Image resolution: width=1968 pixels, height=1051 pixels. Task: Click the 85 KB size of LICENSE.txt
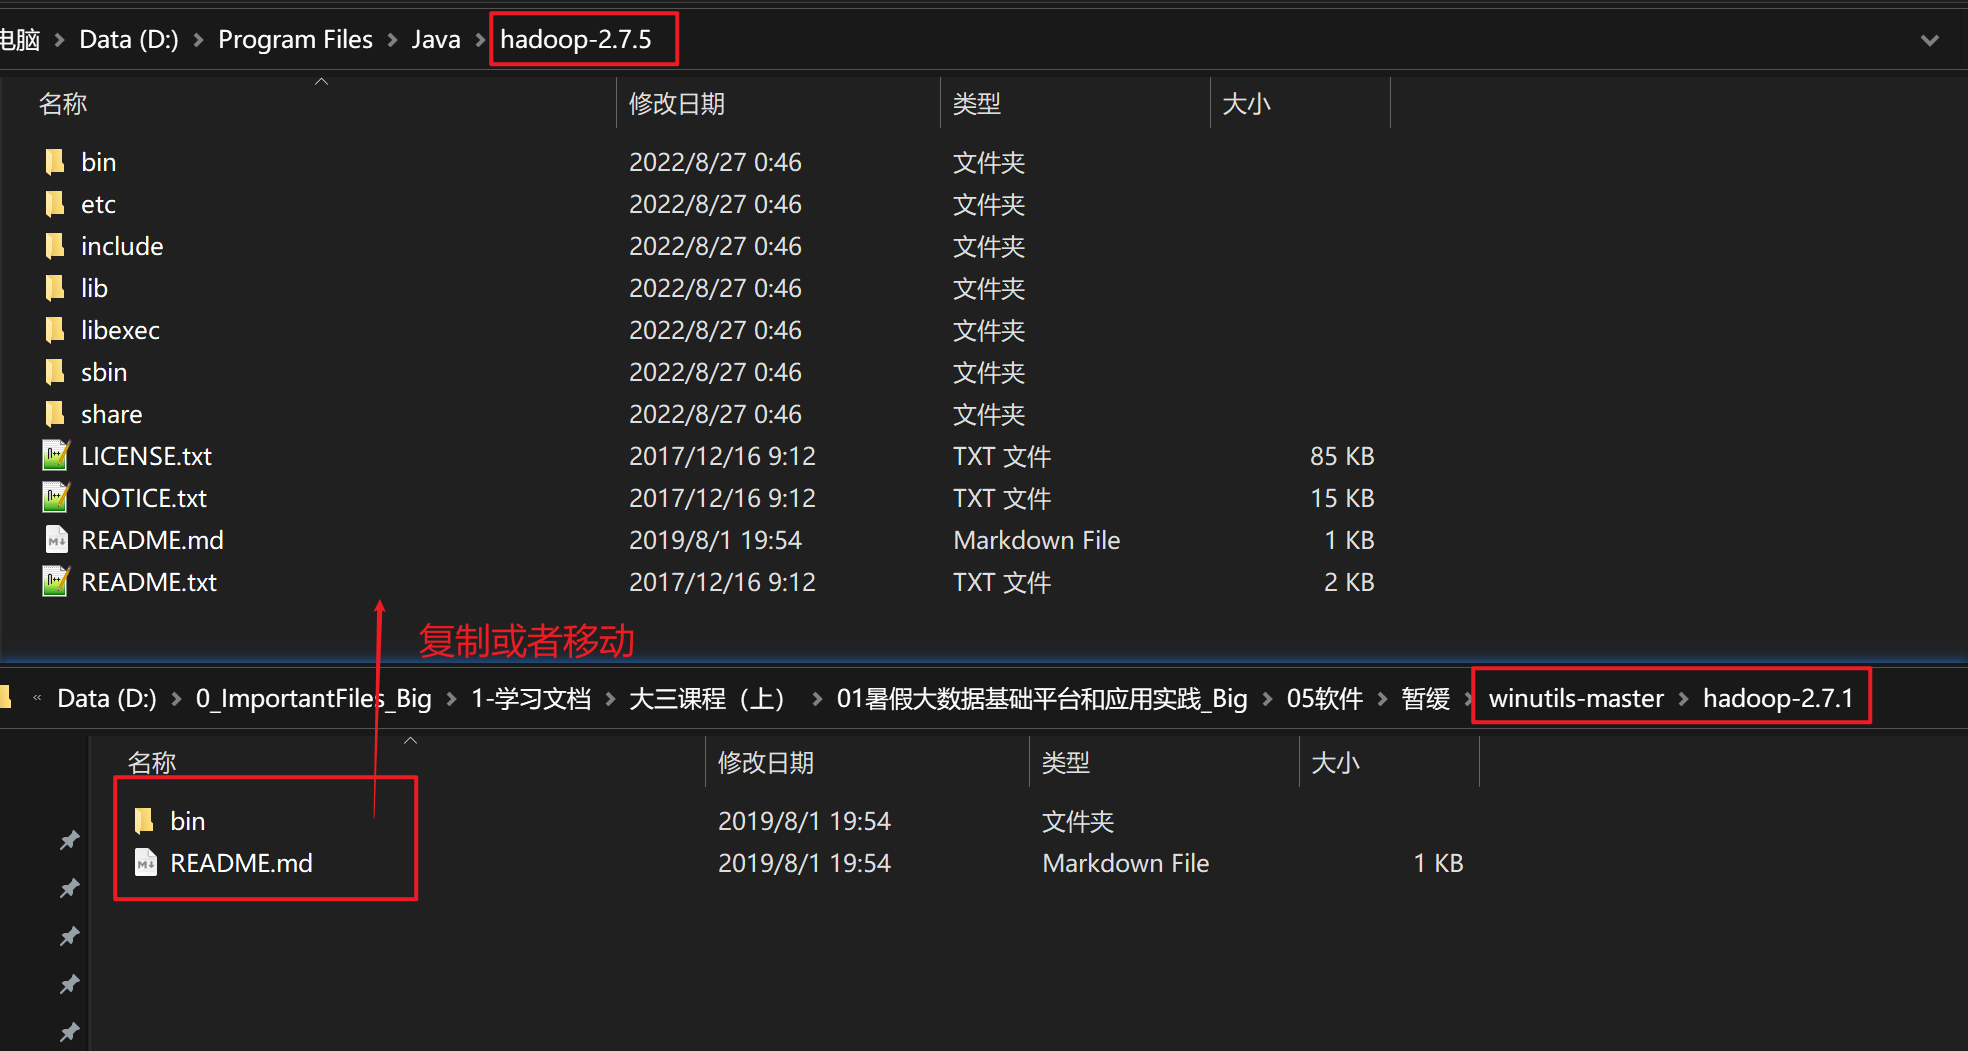click(x=1342, y=456)
